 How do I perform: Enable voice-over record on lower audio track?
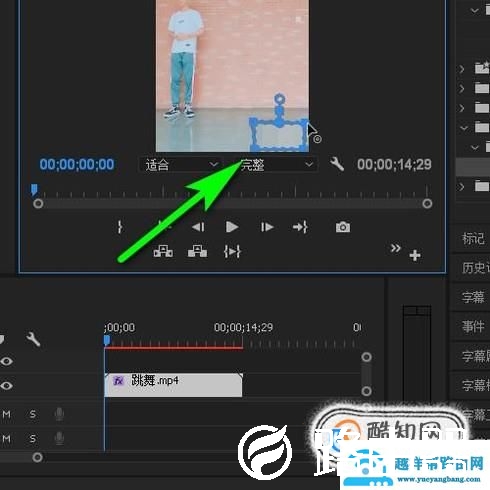tap(59, 439)
